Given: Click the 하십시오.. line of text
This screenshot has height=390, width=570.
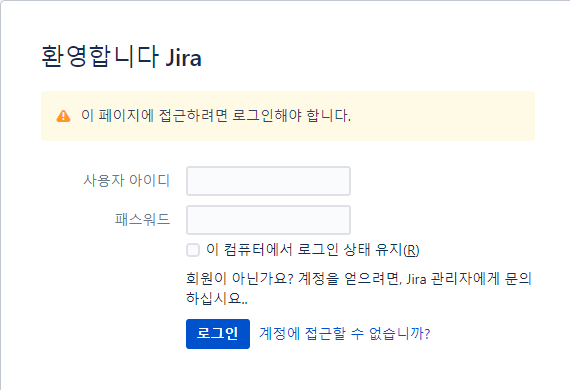Looking at the screenshot, I should (x=217, y=298).
